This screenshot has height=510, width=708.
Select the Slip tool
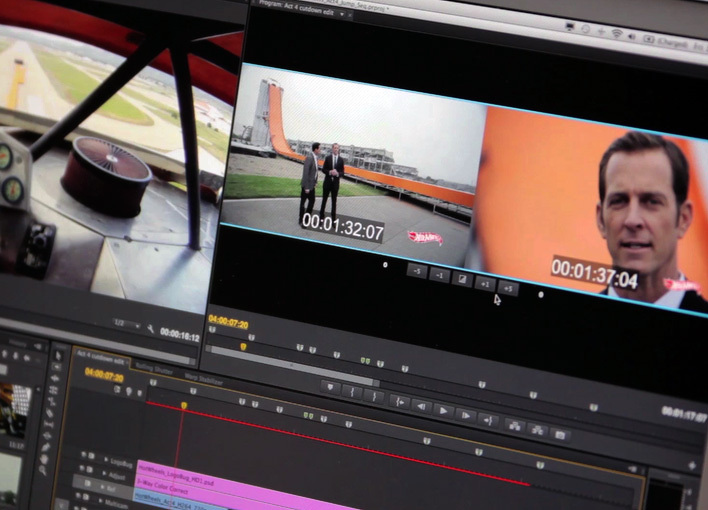click(49, 425)
